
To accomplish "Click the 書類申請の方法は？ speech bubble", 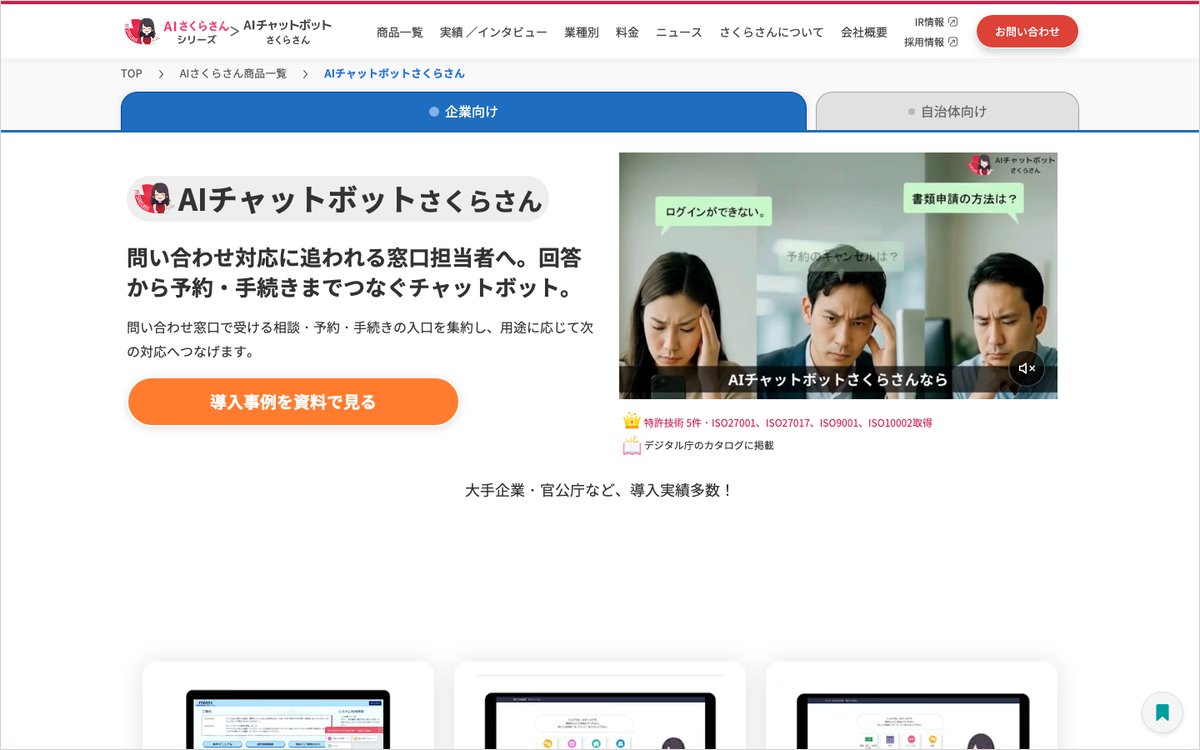I will (x=964, y=198).
